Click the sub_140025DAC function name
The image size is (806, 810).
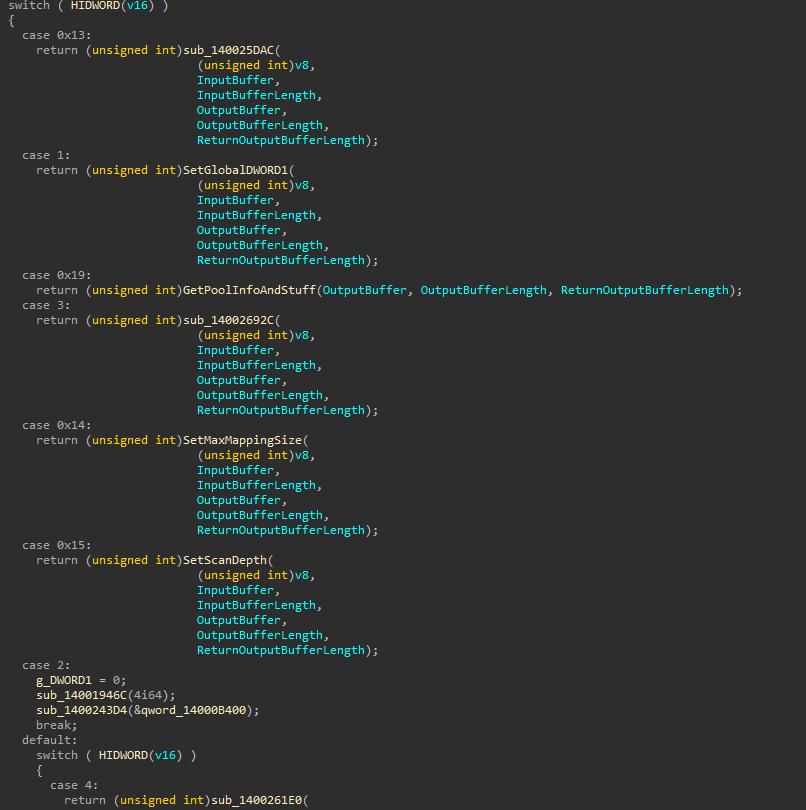click(228, 50)
